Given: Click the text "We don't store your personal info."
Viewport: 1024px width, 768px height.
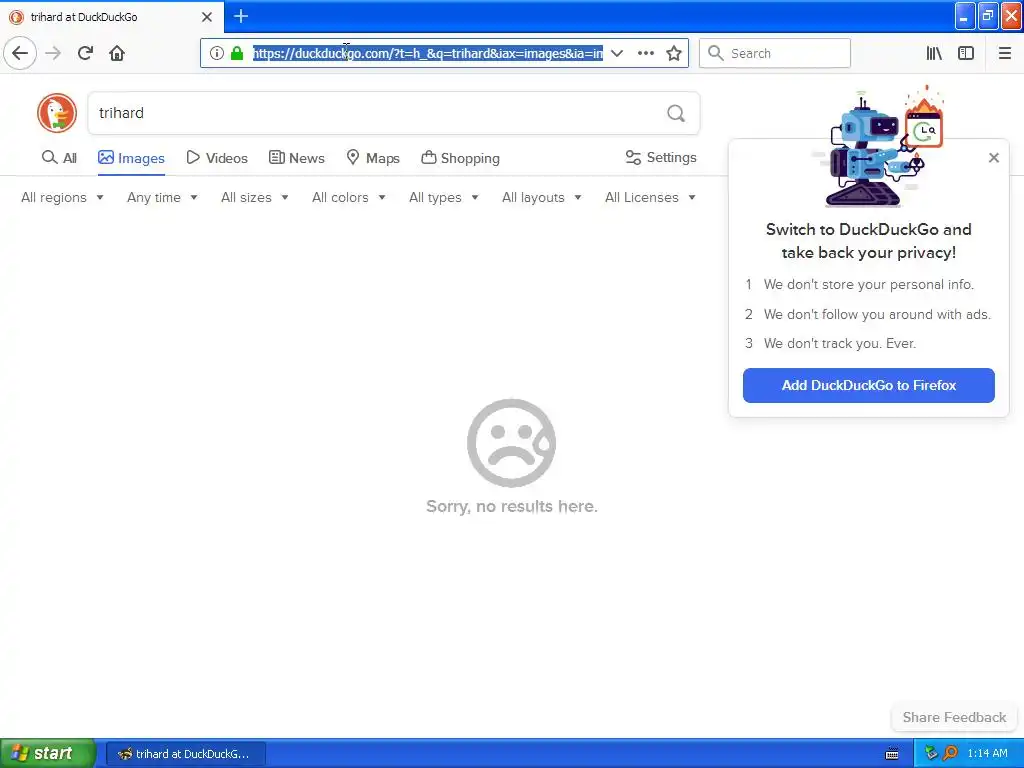Looking at the screenshot, I should pos(869,284).
